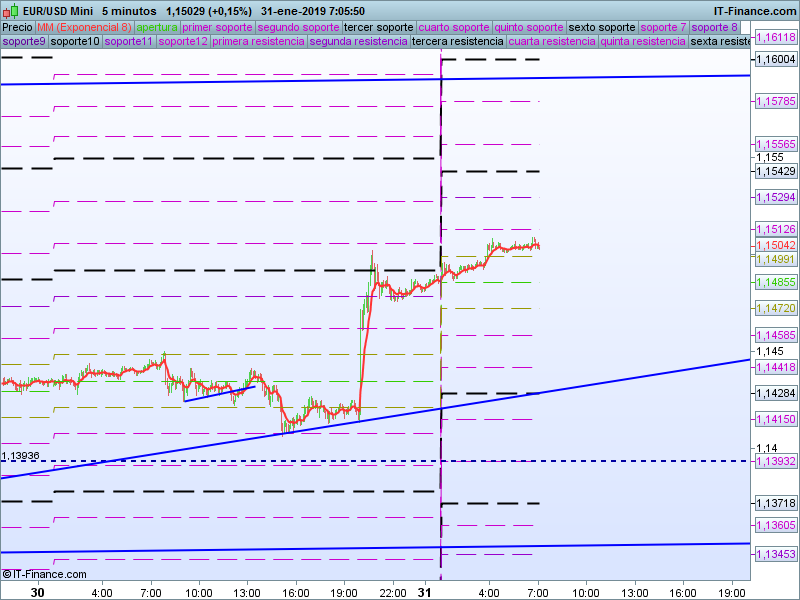Click the chart icon beside EUR/USD Mini

(x=8, y=11)
